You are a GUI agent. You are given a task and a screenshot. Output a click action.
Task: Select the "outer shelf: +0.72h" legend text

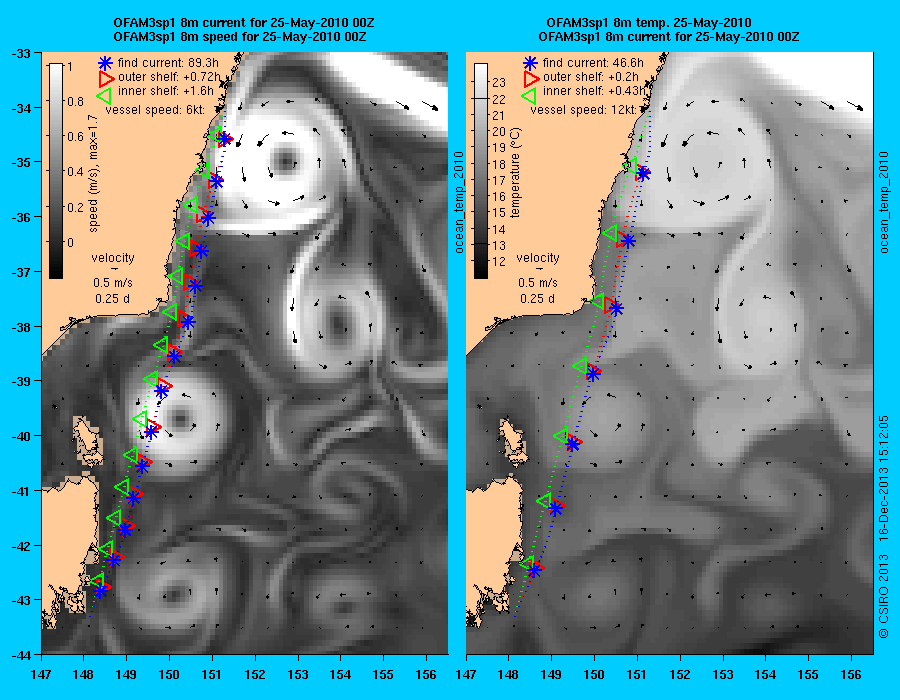click(x=169, y=77)
